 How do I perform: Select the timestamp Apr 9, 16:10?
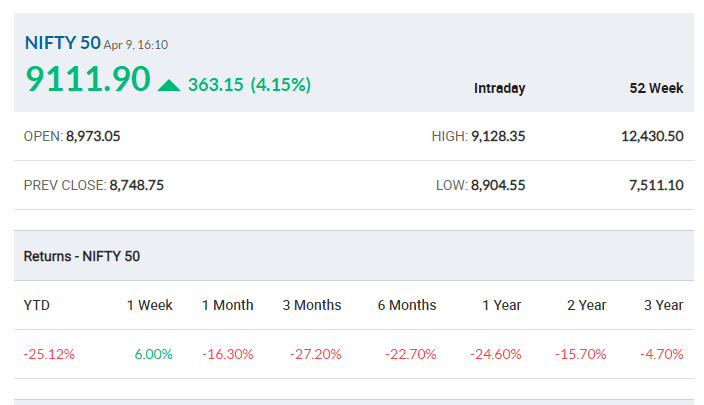(136, 45)
